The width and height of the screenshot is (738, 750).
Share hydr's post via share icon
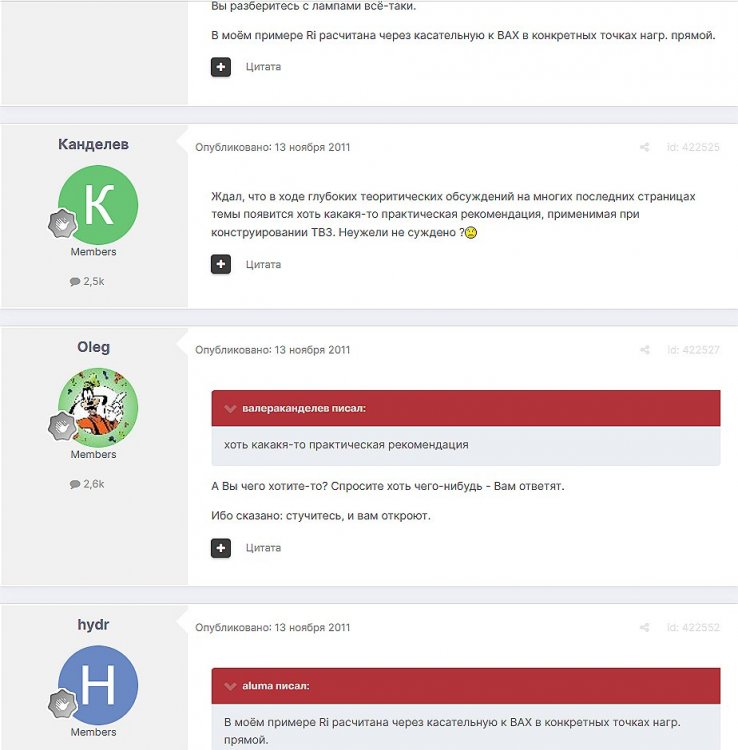point(644,627)
